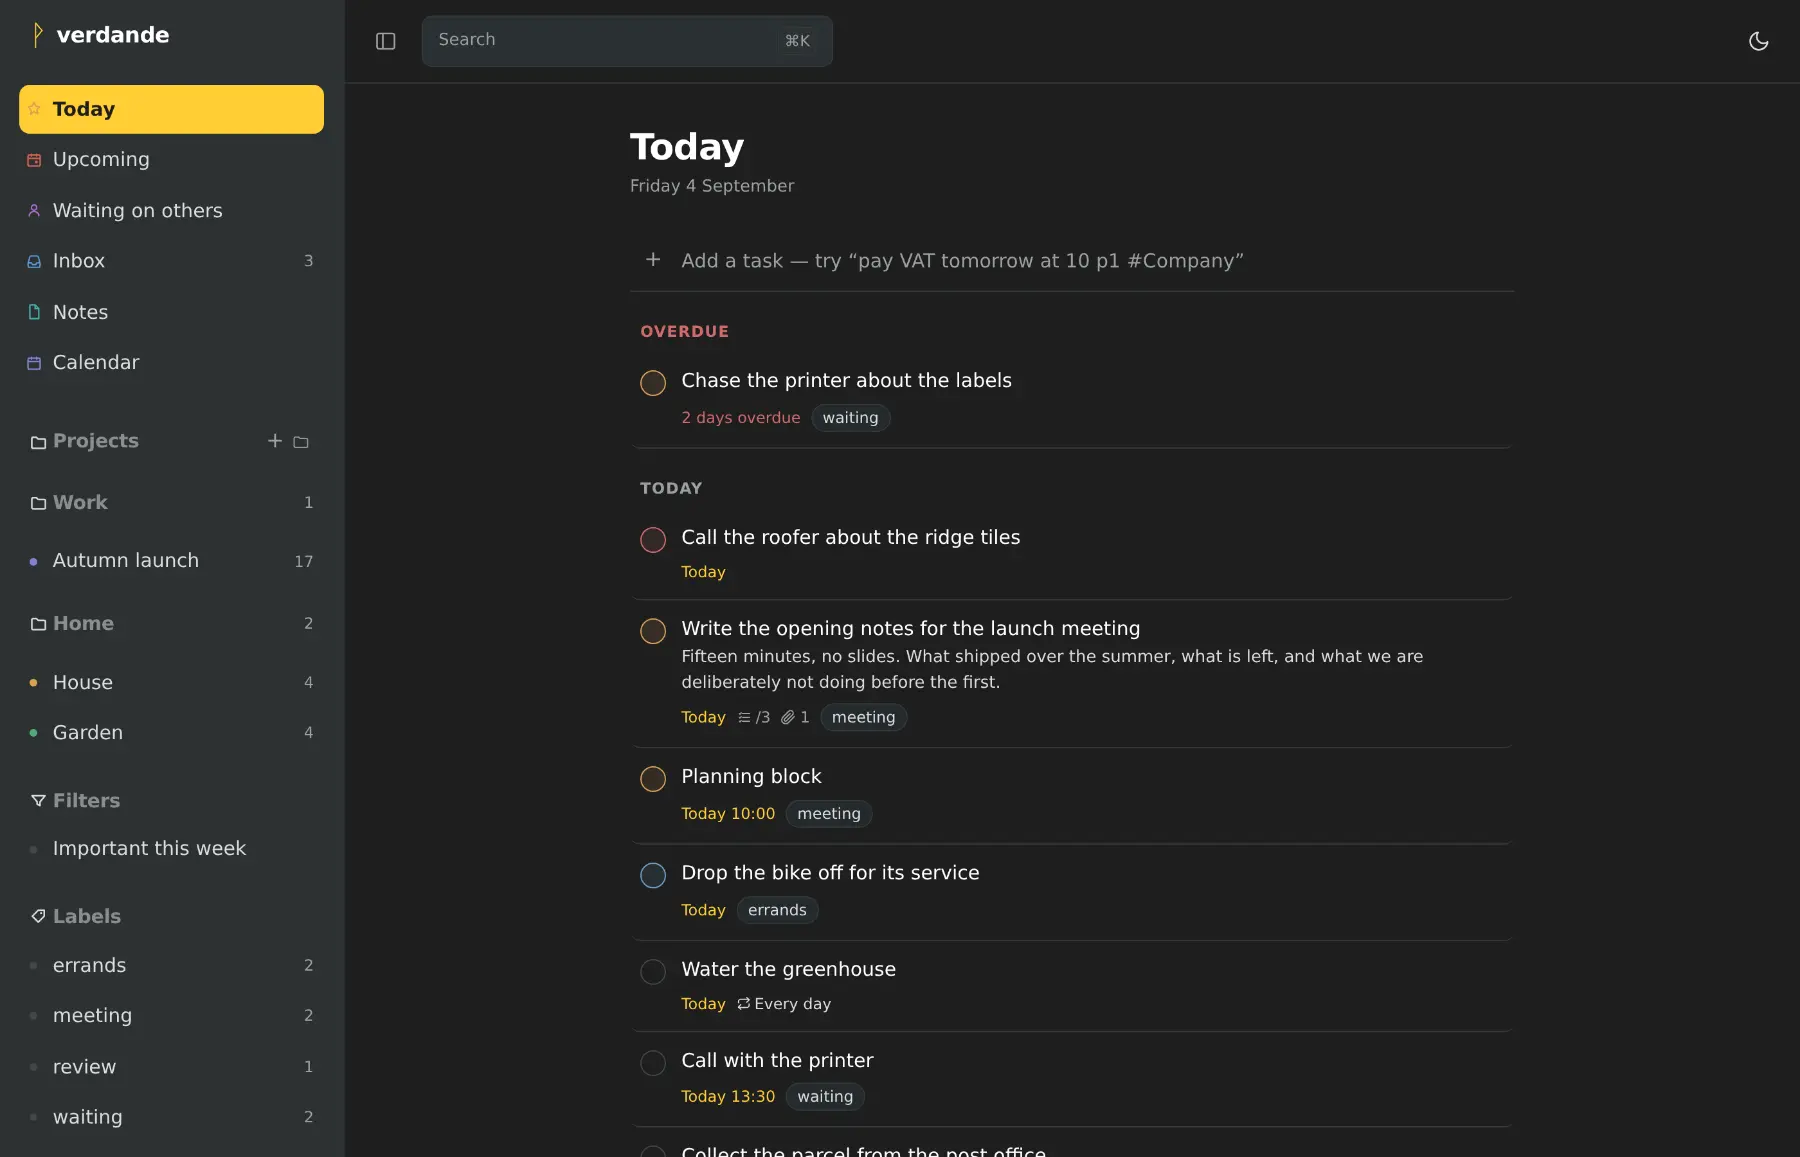
Task: Filter by errands label in sidebar
Action: point(171,965)
